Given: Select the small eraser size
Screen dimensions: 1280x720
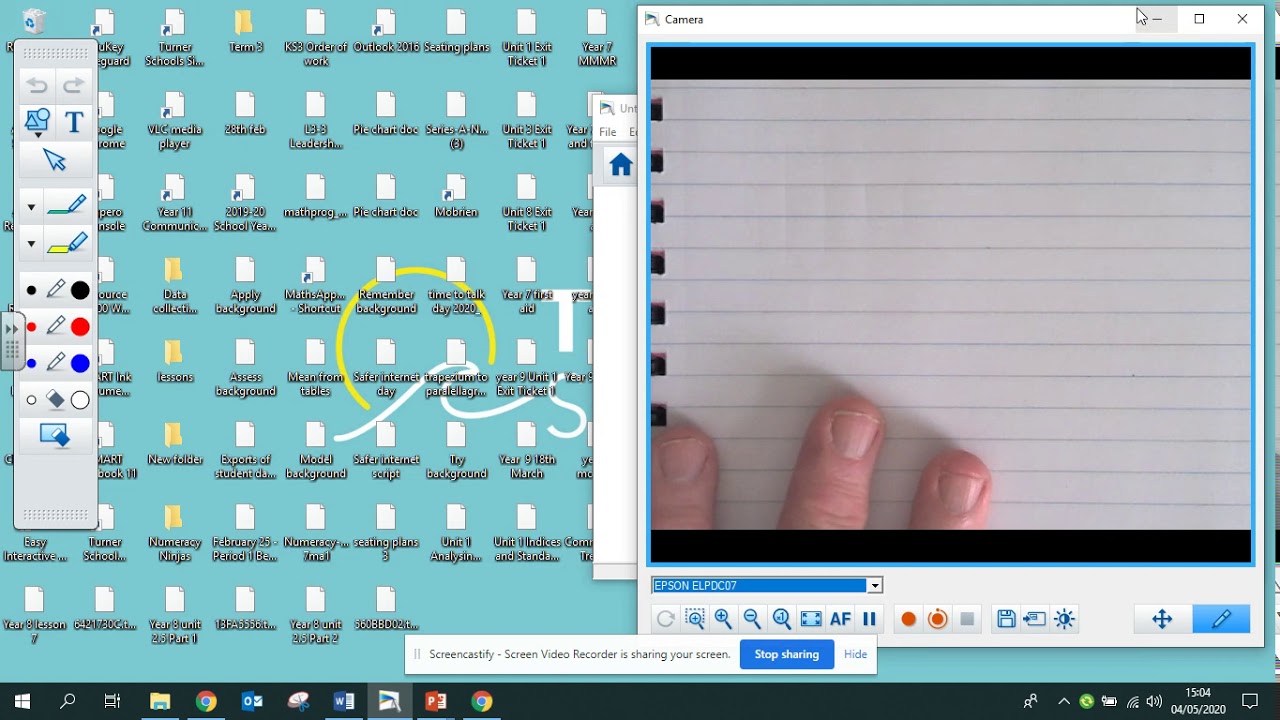Looking at the screenshot, I should tap(32, 400).
